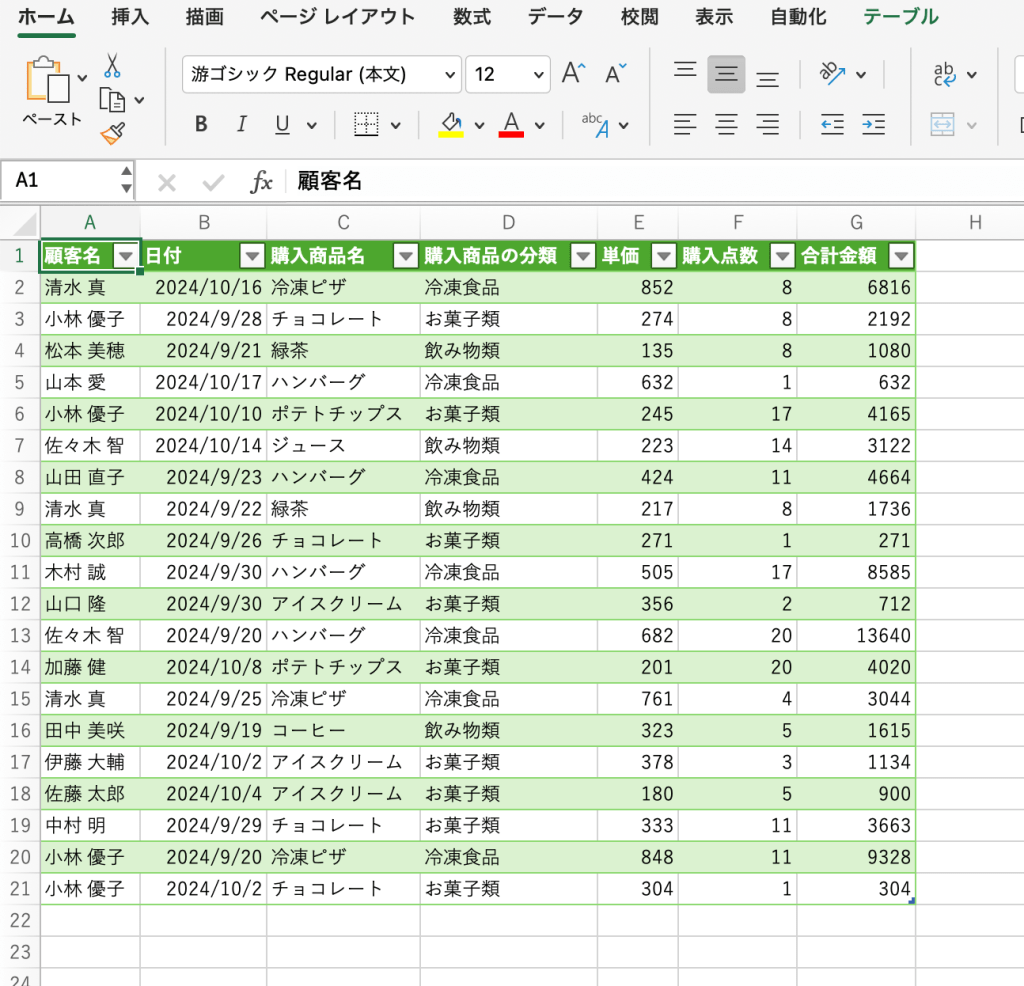Image resolution: width=1024 pixels, height=986 pixels.
Task: Open the font name dropdown
Action: pos(448,75)
